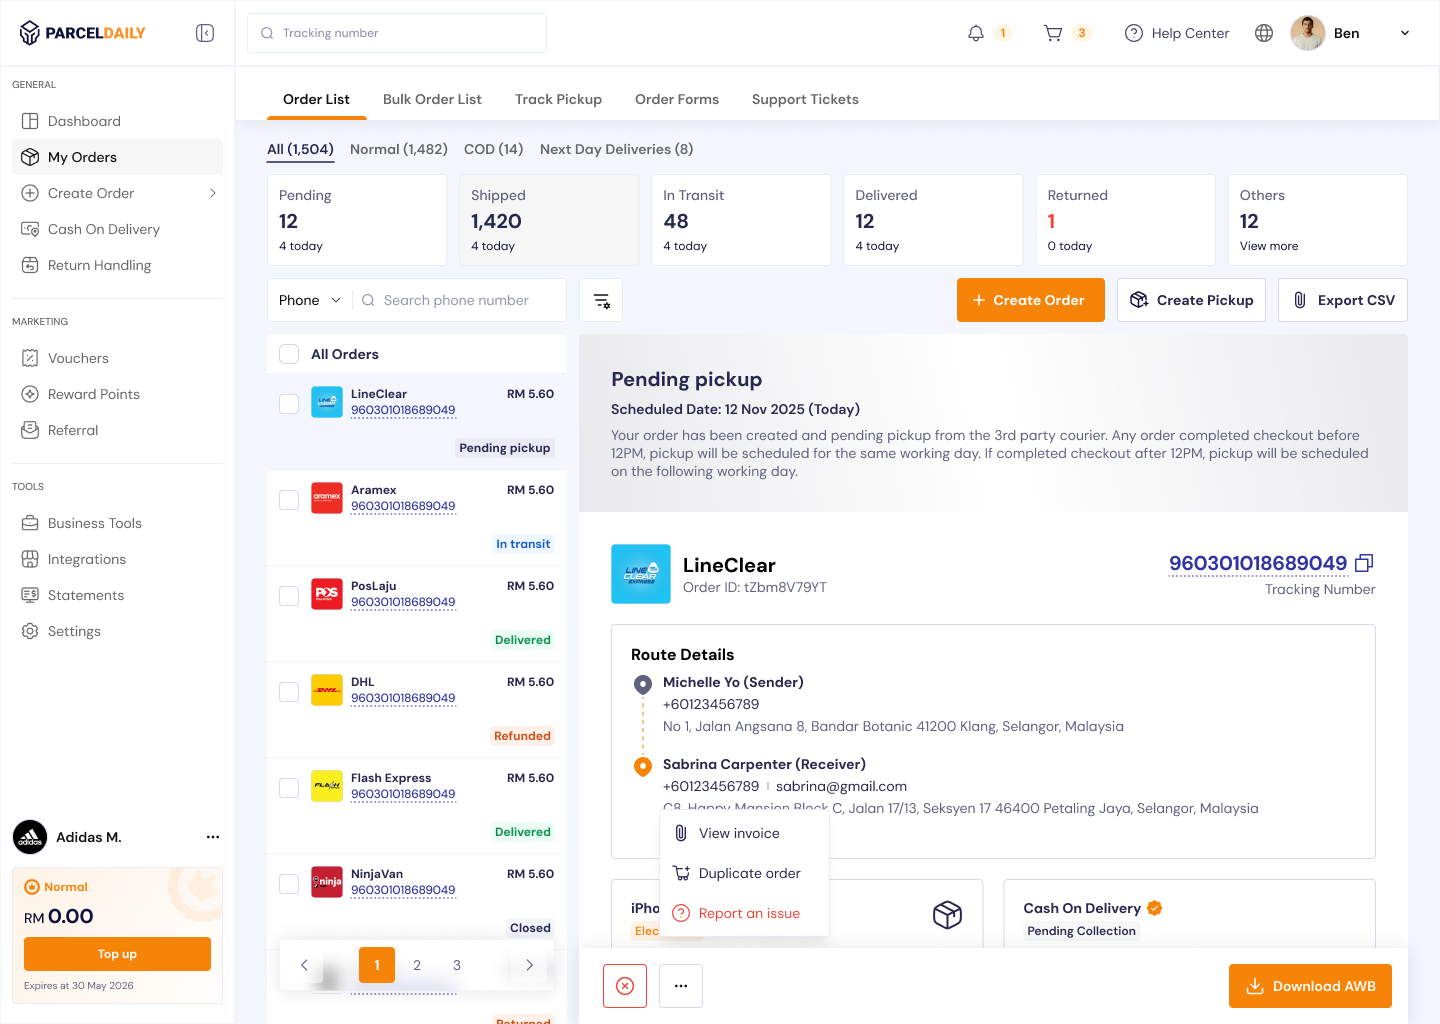The height and width of the screenshot is (1024, 1440).
Task: Check the All Orders checkbox
Action: tap(289, 354)
